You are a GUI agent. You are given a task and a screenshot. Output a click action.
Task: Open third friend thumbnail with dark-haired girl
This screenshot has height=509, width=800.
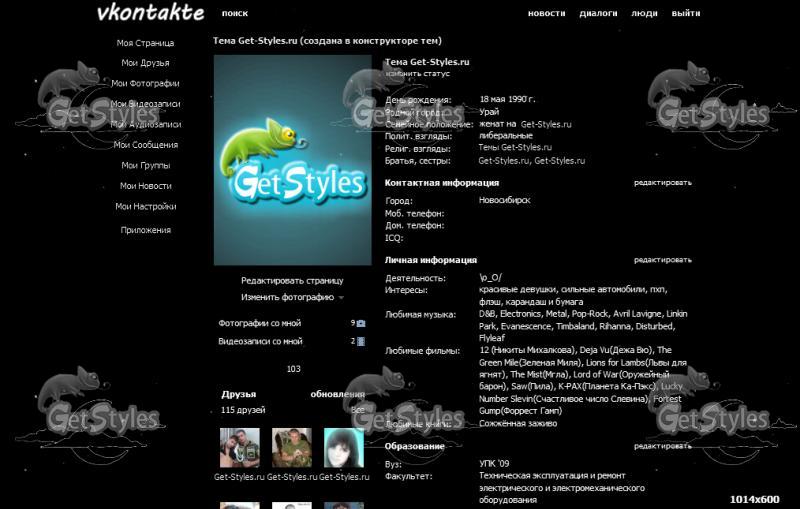coord(344,448)
